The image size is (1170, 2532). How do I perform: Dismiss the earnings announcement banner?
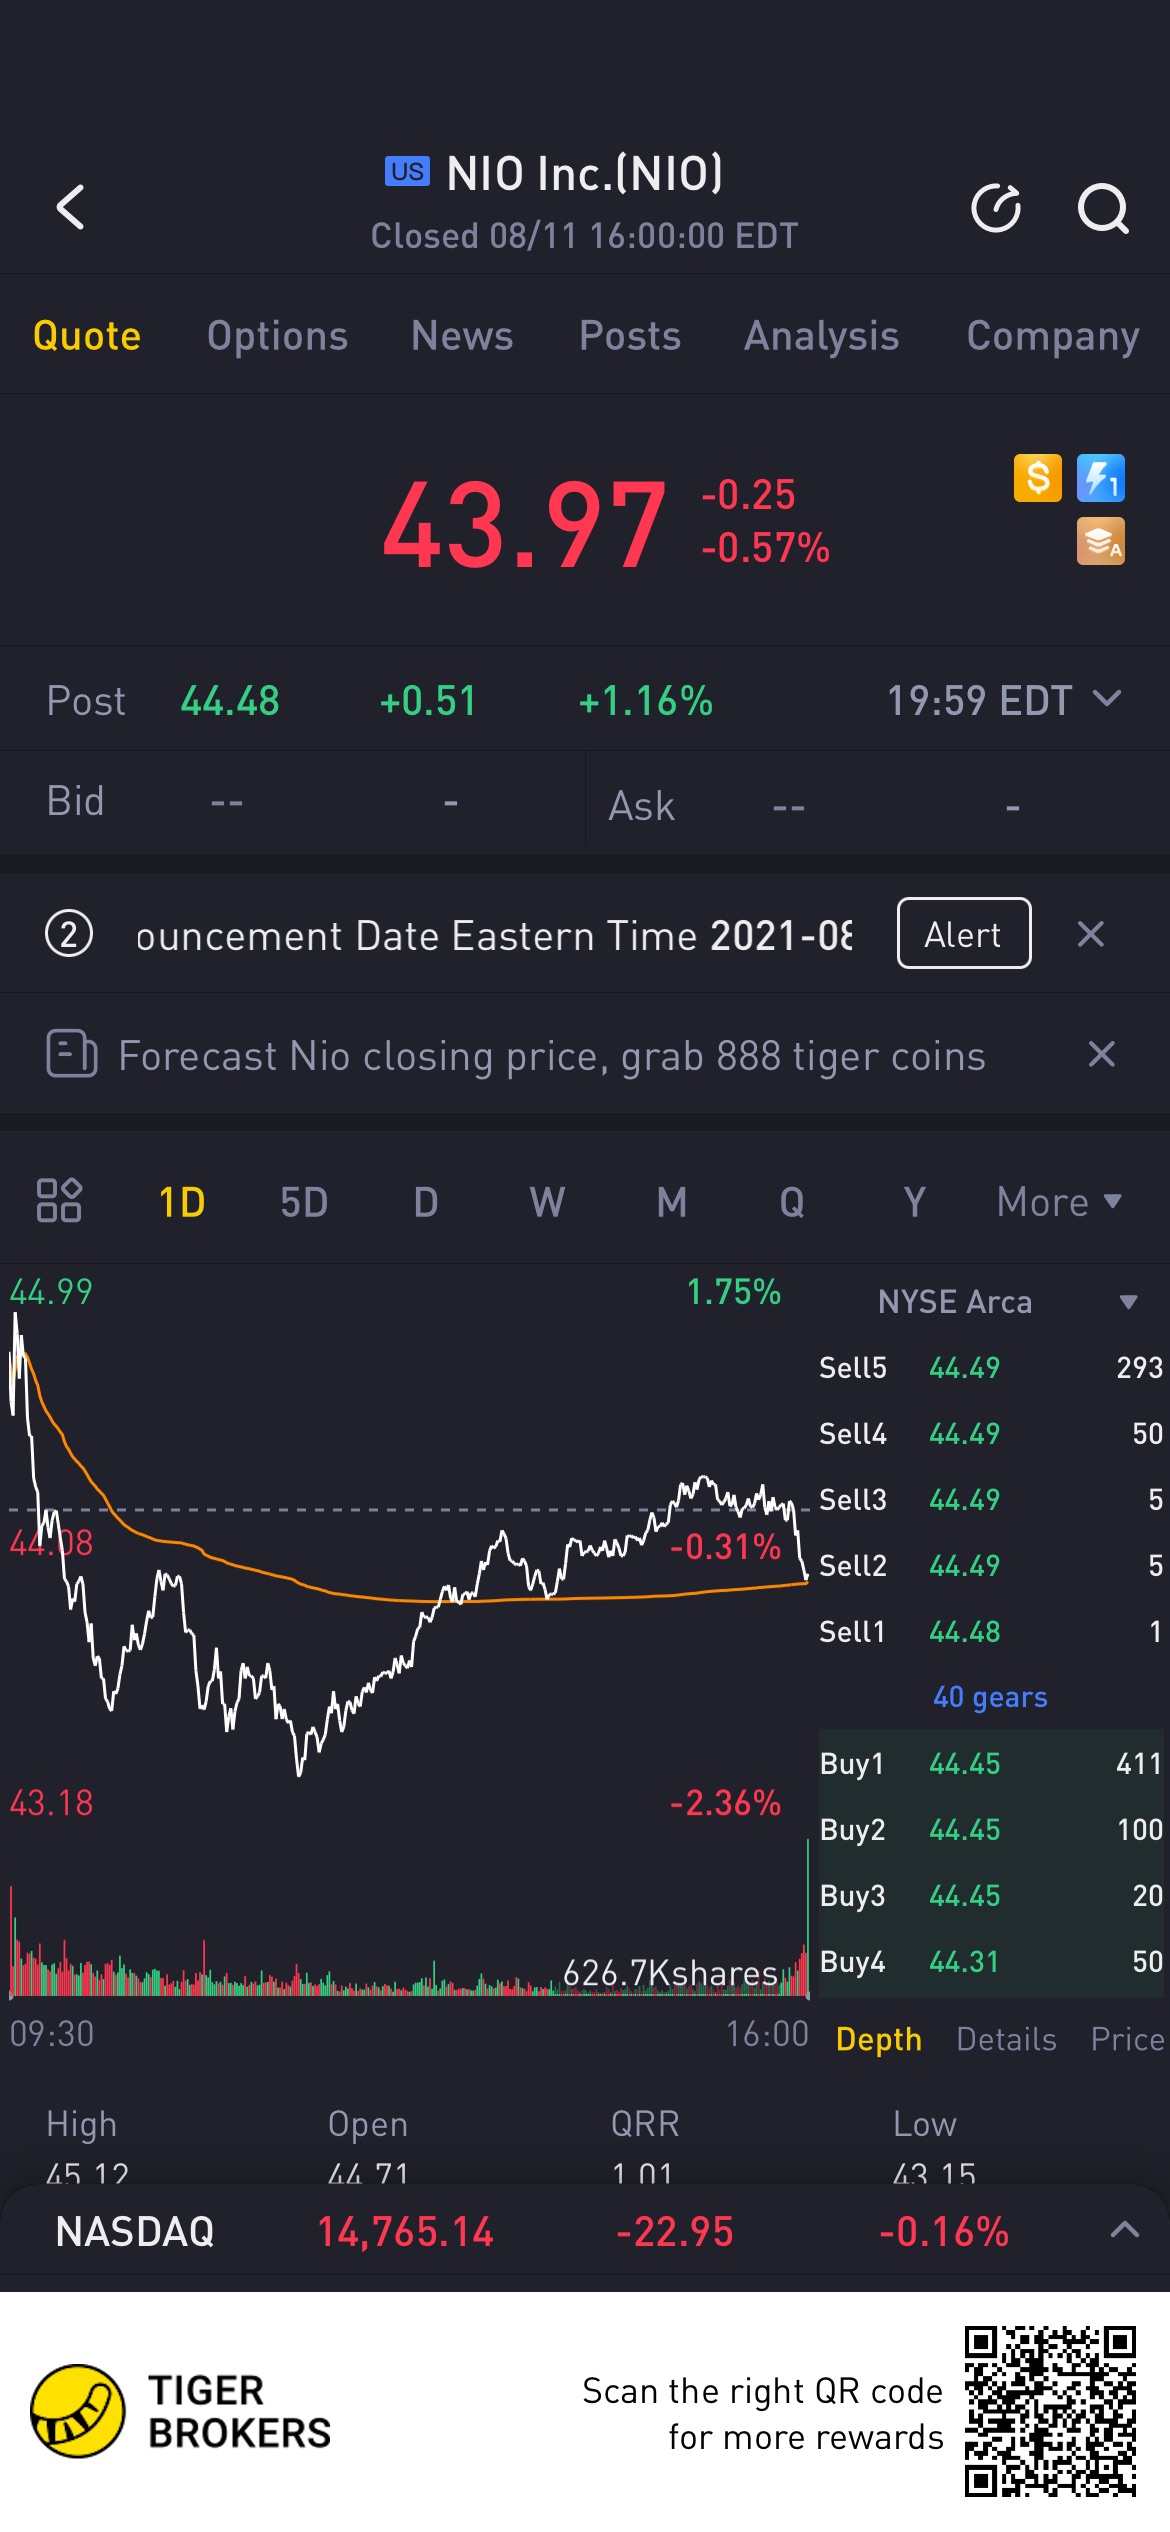tap(1090, 934)
